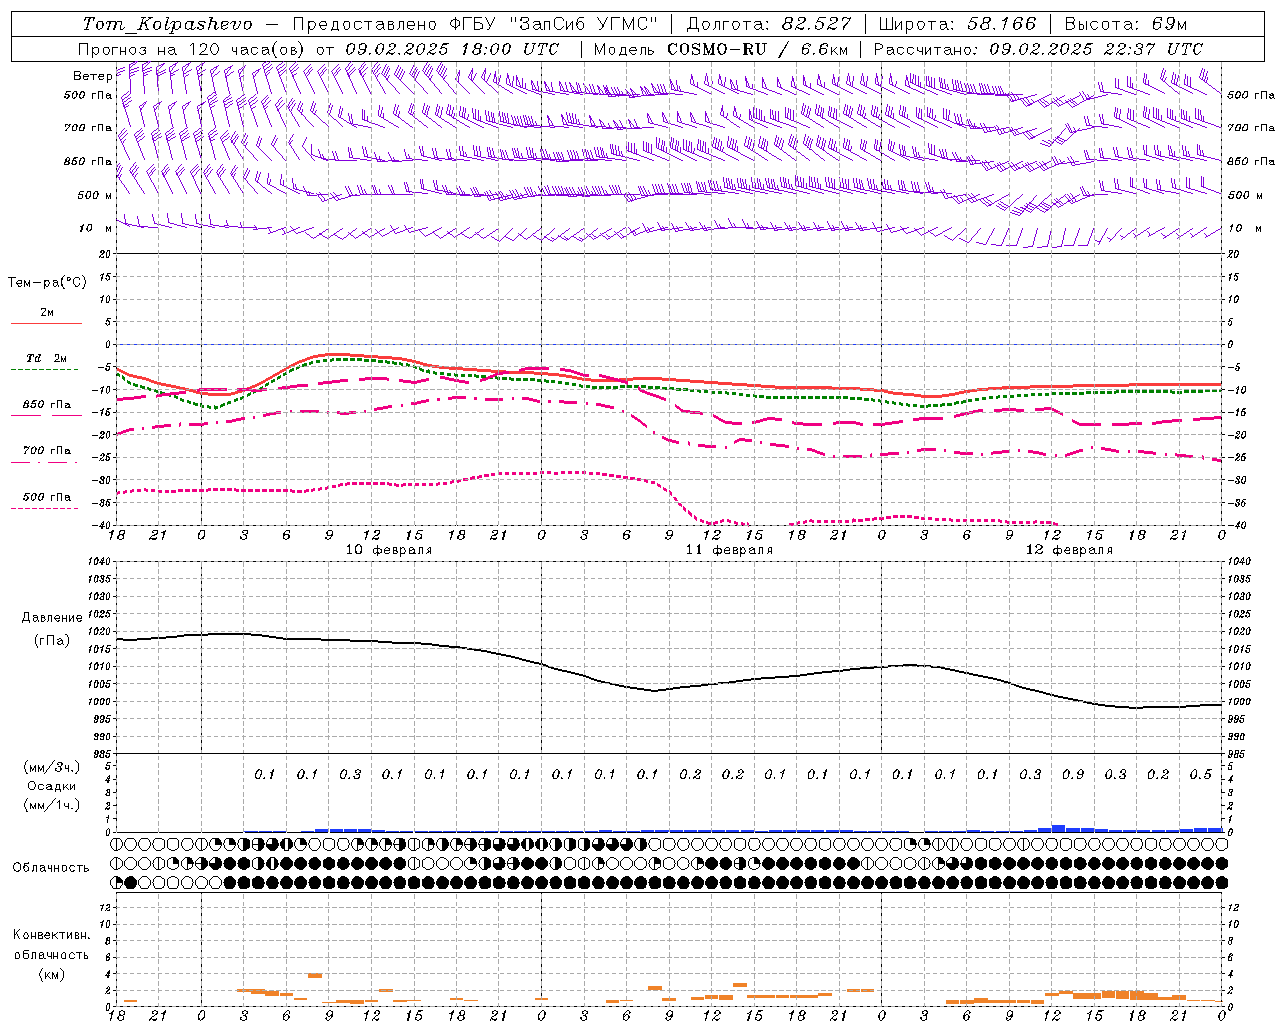The width and height of the screenshot is (1280, 1024).
Task: Click the "(мм/3ч.)" precipitation unit label
Action: tap(52, 767)
